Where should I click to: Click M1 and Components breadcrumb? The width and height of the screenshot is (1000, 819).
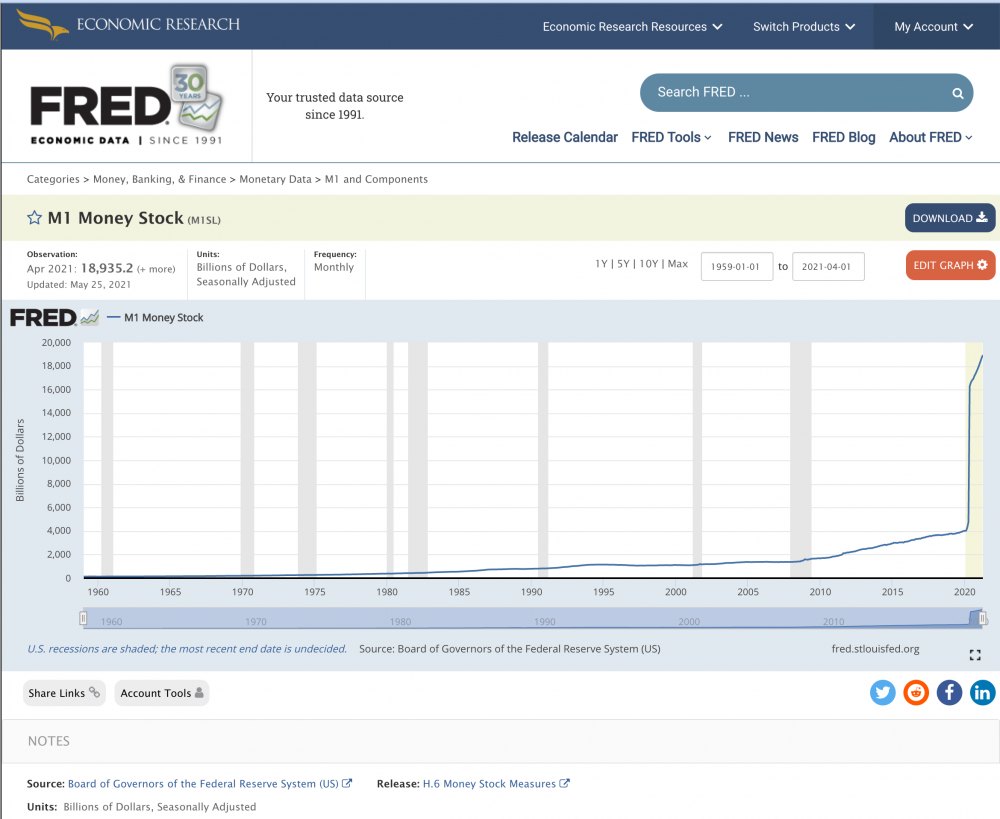click(x=376, y=179)
